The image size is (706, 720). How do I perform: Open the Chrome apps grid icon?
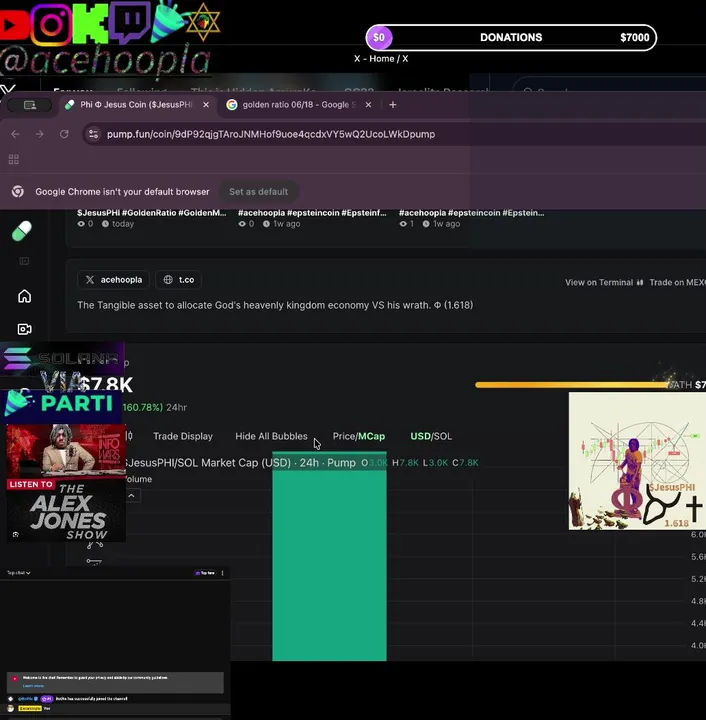point(14,159)
